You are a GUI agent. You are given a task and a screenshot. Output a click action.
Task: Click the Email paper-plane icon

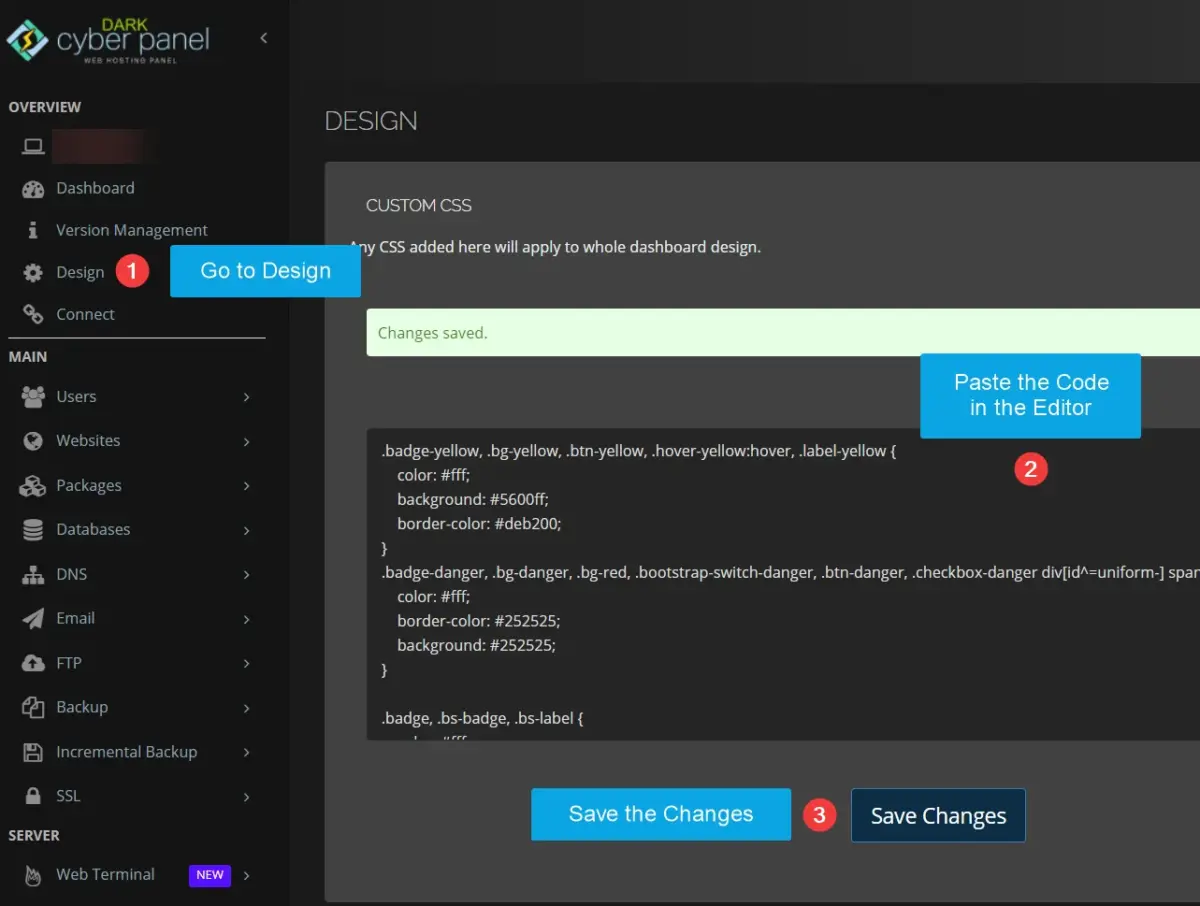coord(33,618)
